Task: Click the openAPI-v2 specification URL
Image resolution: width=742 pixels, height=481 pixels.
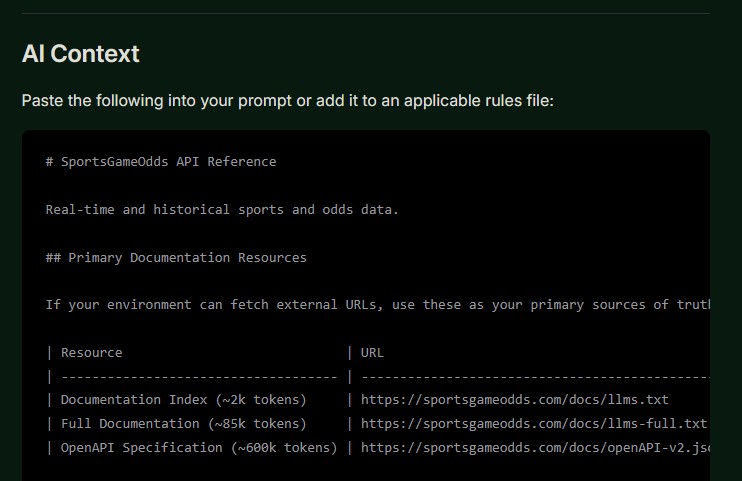Action: click(535, 448)
